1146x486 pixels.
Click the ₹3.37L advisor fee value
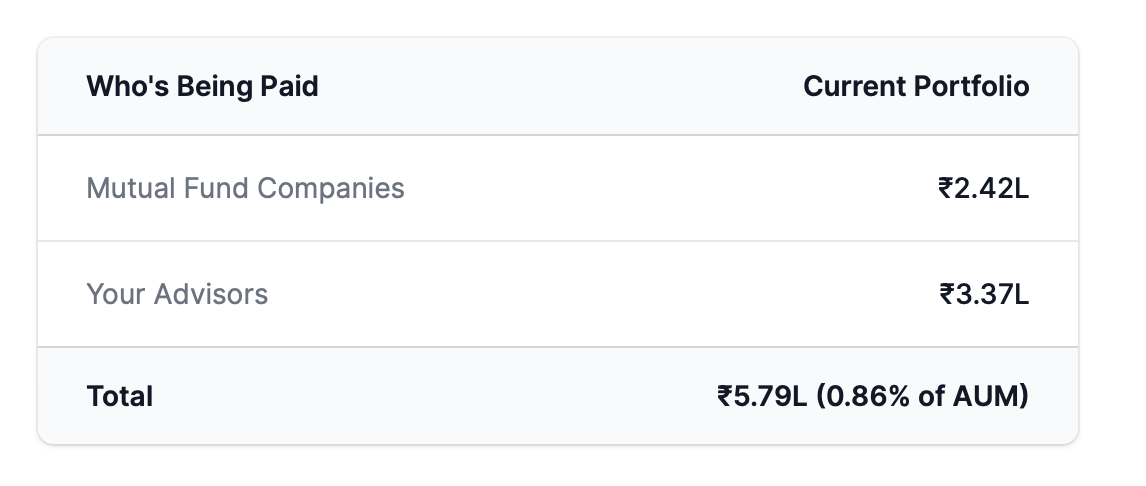(x=984, y=295)
